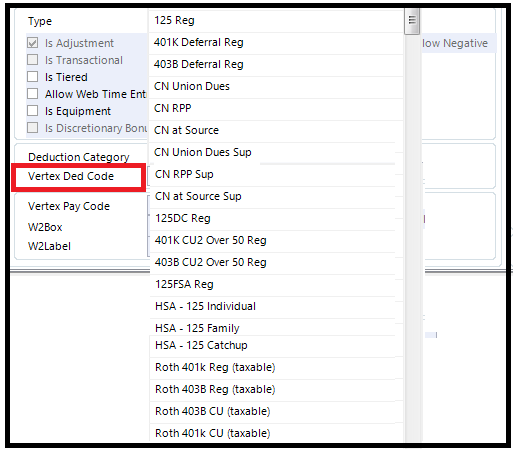515x450 pixels.
Task: Enable Allow Web Time Entry checkbox
Action: (x=32, y=94)
